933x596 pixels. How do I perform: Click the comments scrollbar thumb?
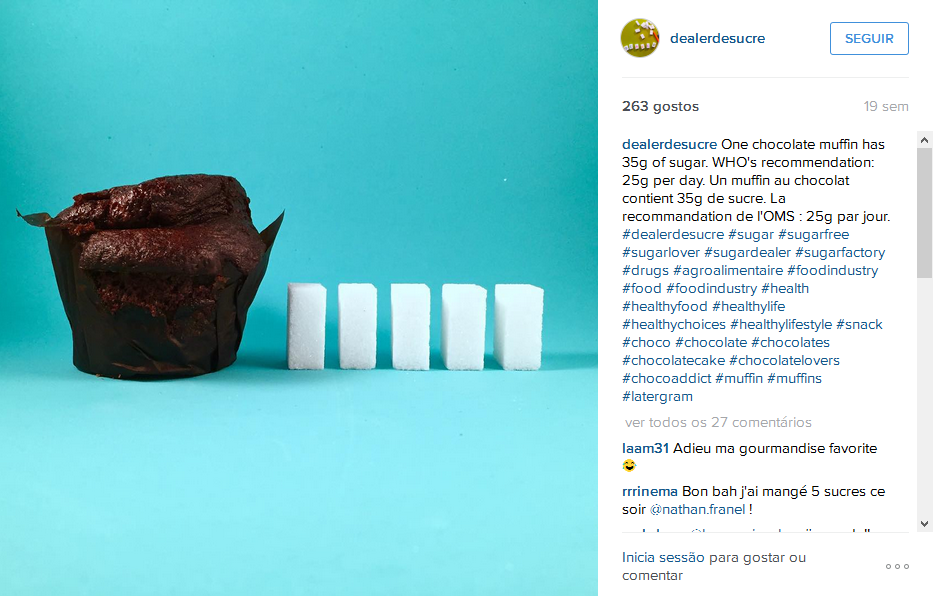click(924, 213)
